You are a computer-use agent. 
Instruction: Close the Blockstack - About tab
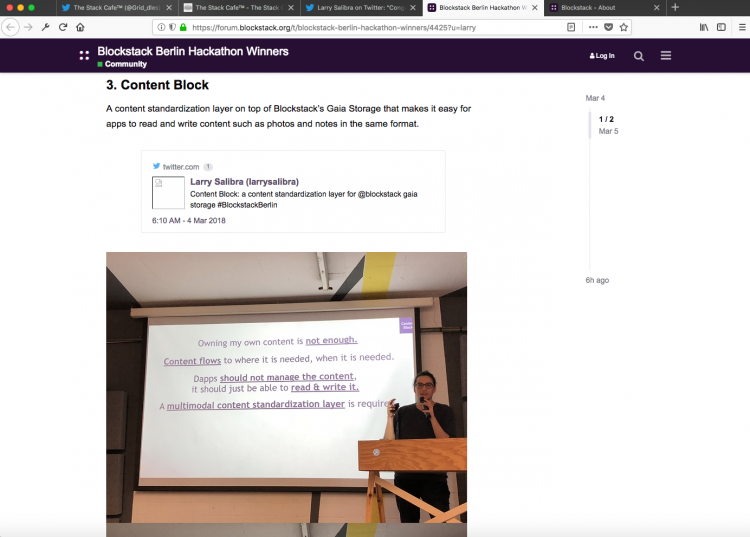pos(657,8)
